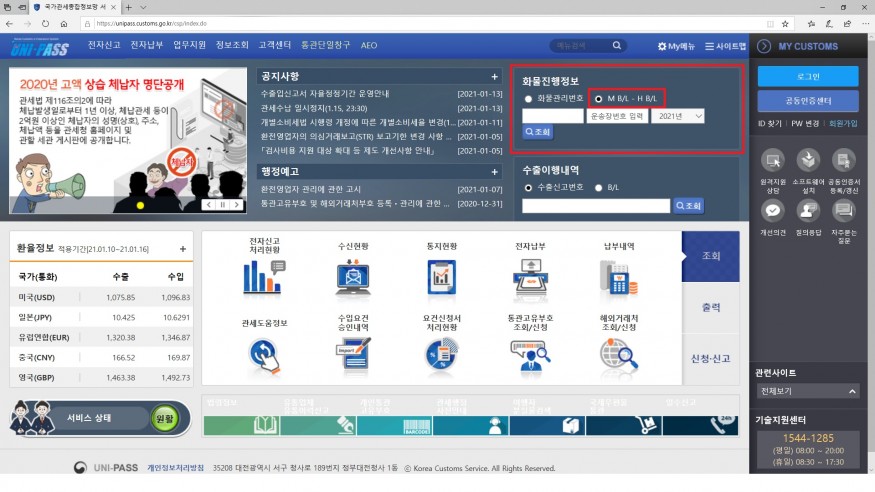Click the 원격지원 상담 icon
The width and height of the screenshot is (875, 492).
pyautogui.click(x=773, y=162)
